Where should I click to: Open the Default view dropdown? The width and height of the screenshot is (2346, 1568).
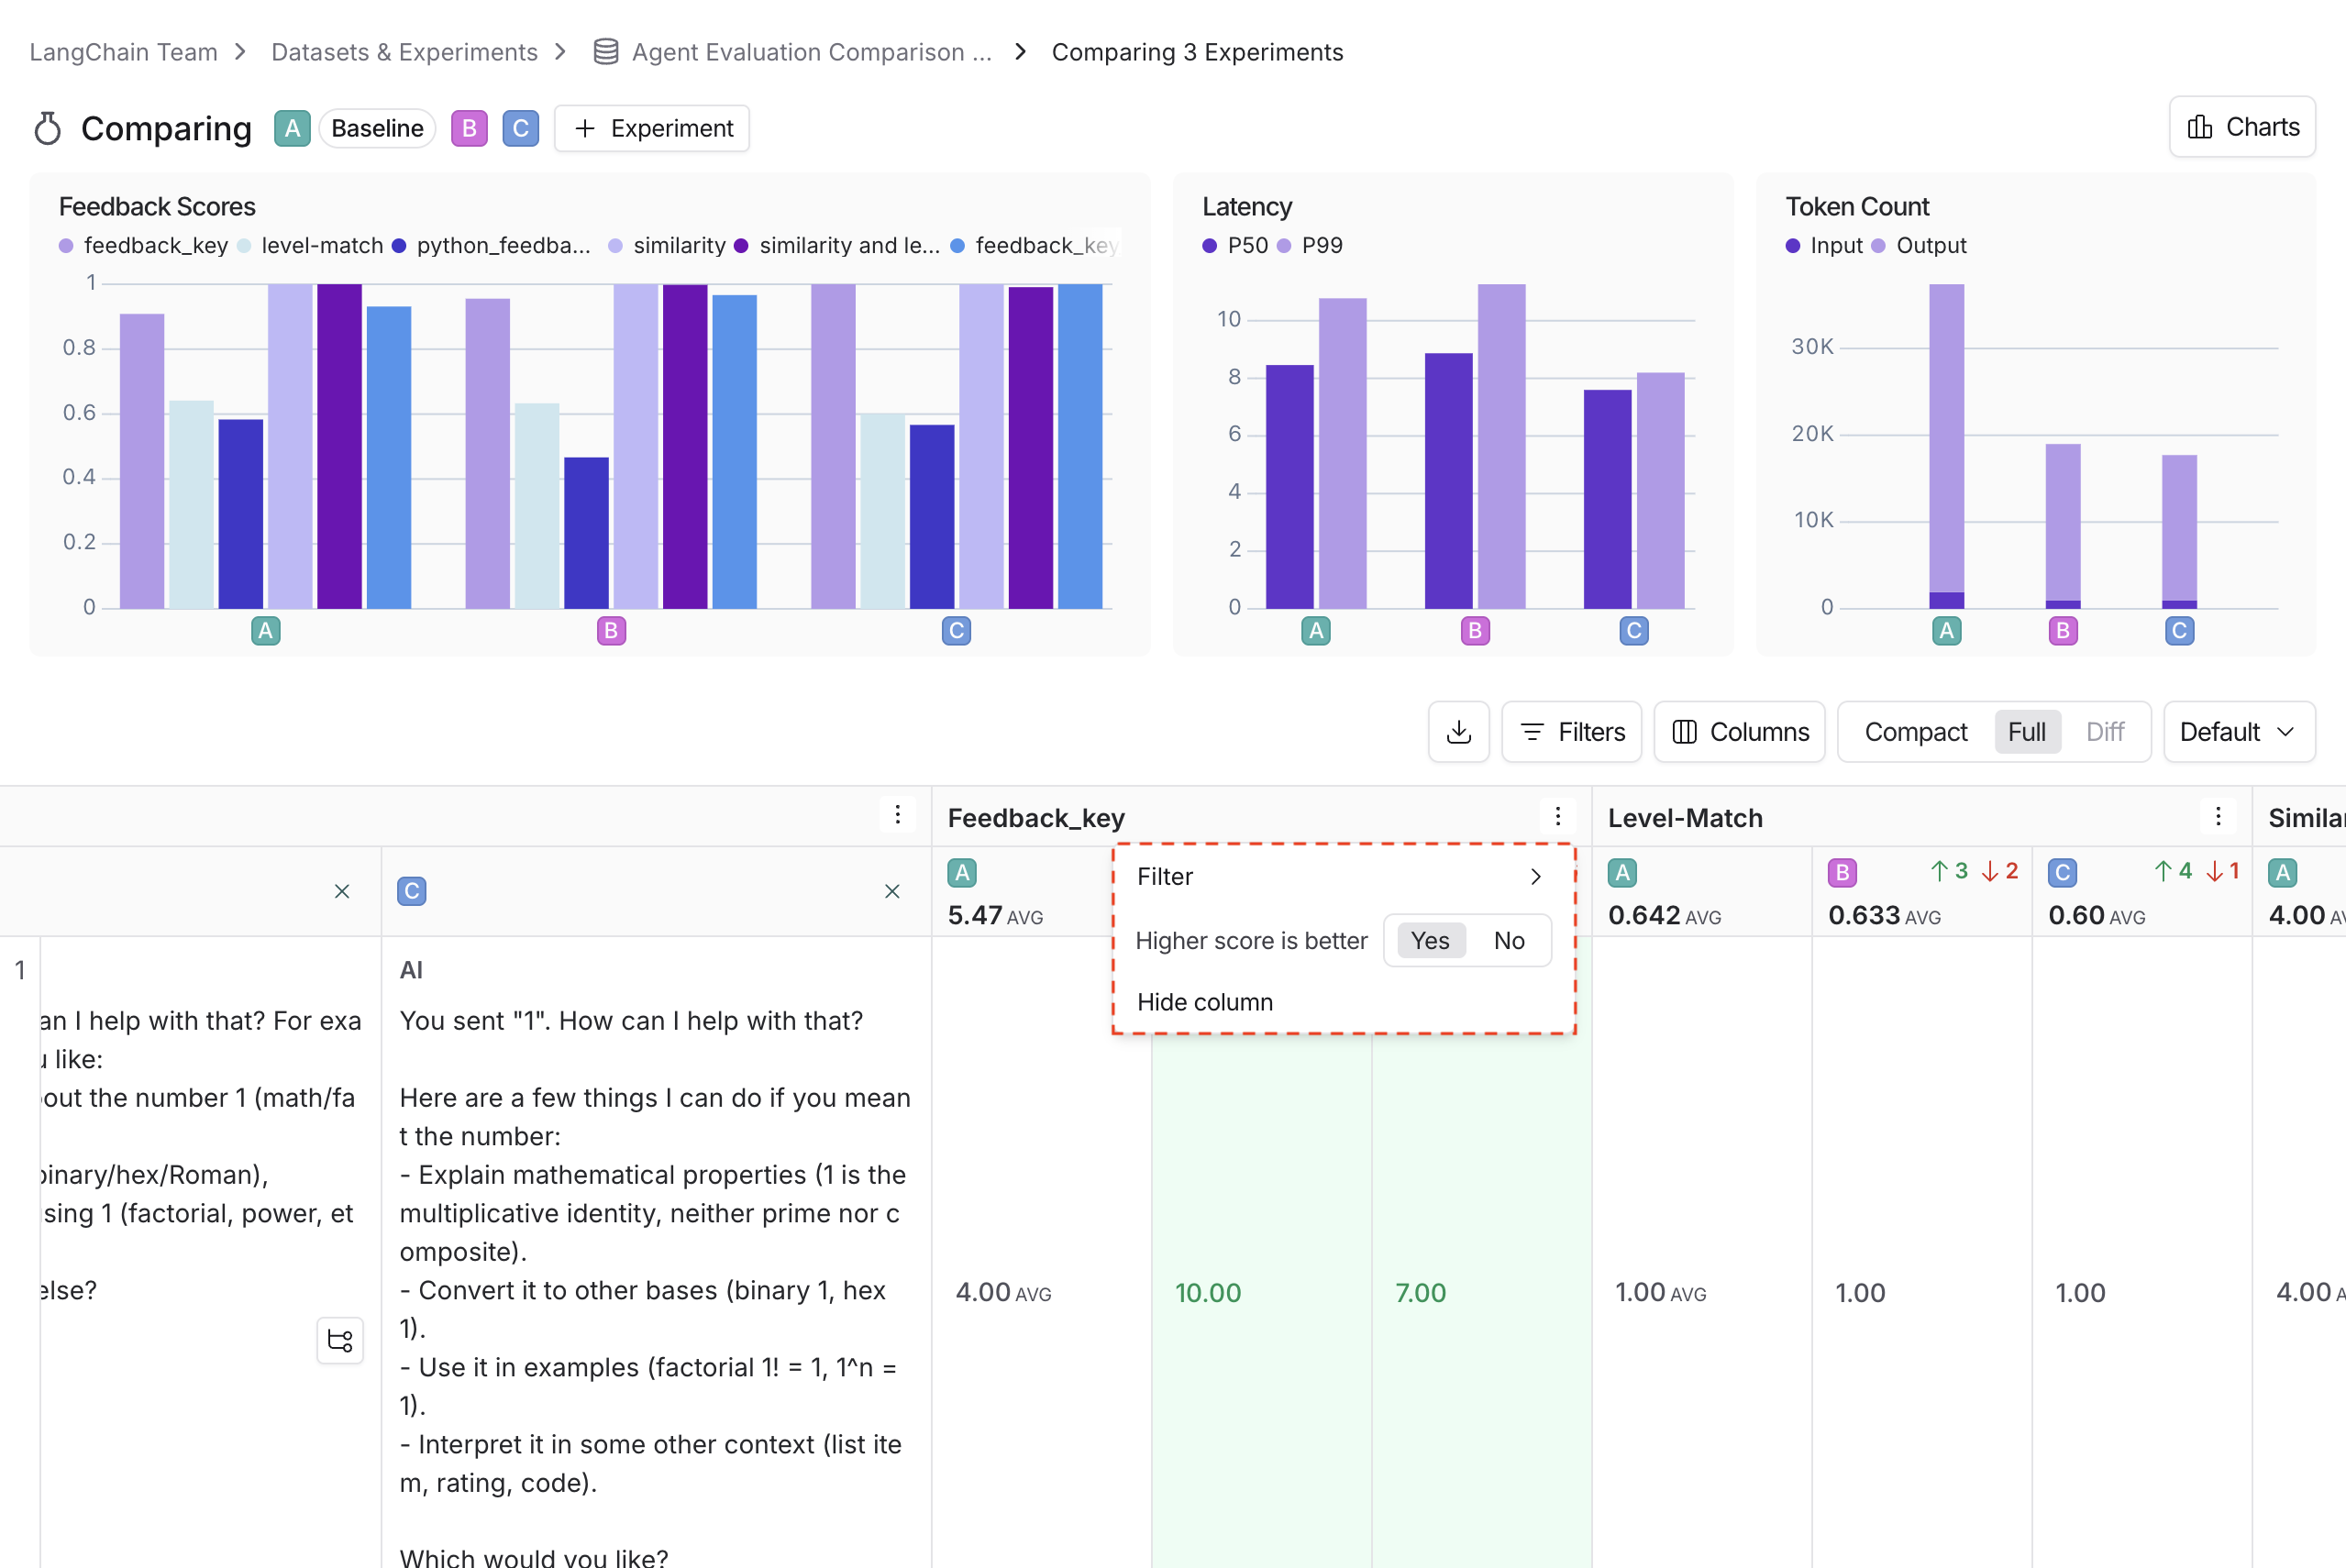pyautogui.click(x=2238, y=731)
